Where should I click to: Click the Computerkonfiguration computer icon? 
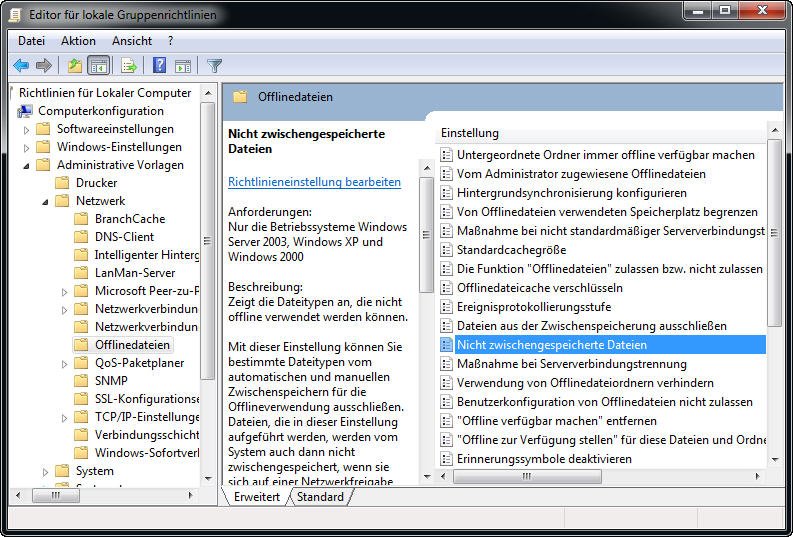(25, 111)
